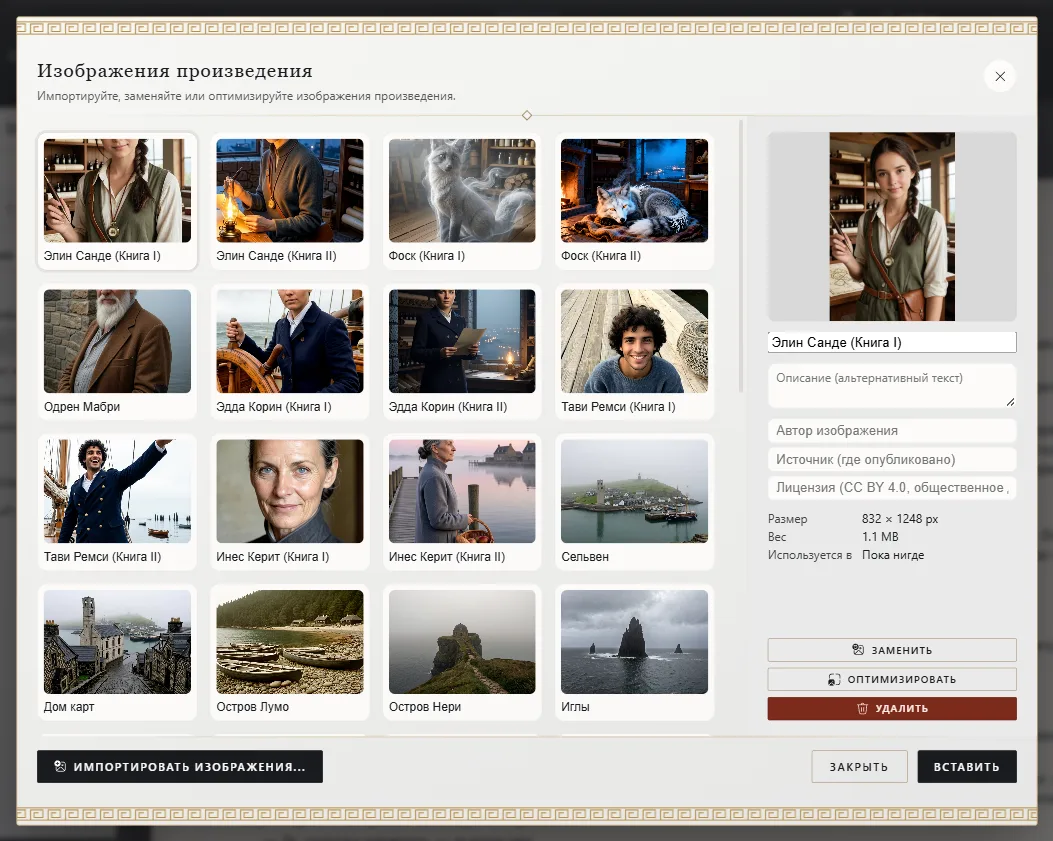Choose the Фоск (Книга II) image
Image resolution: width=1053 pixels, height=841 pixels.
point(635,201)
